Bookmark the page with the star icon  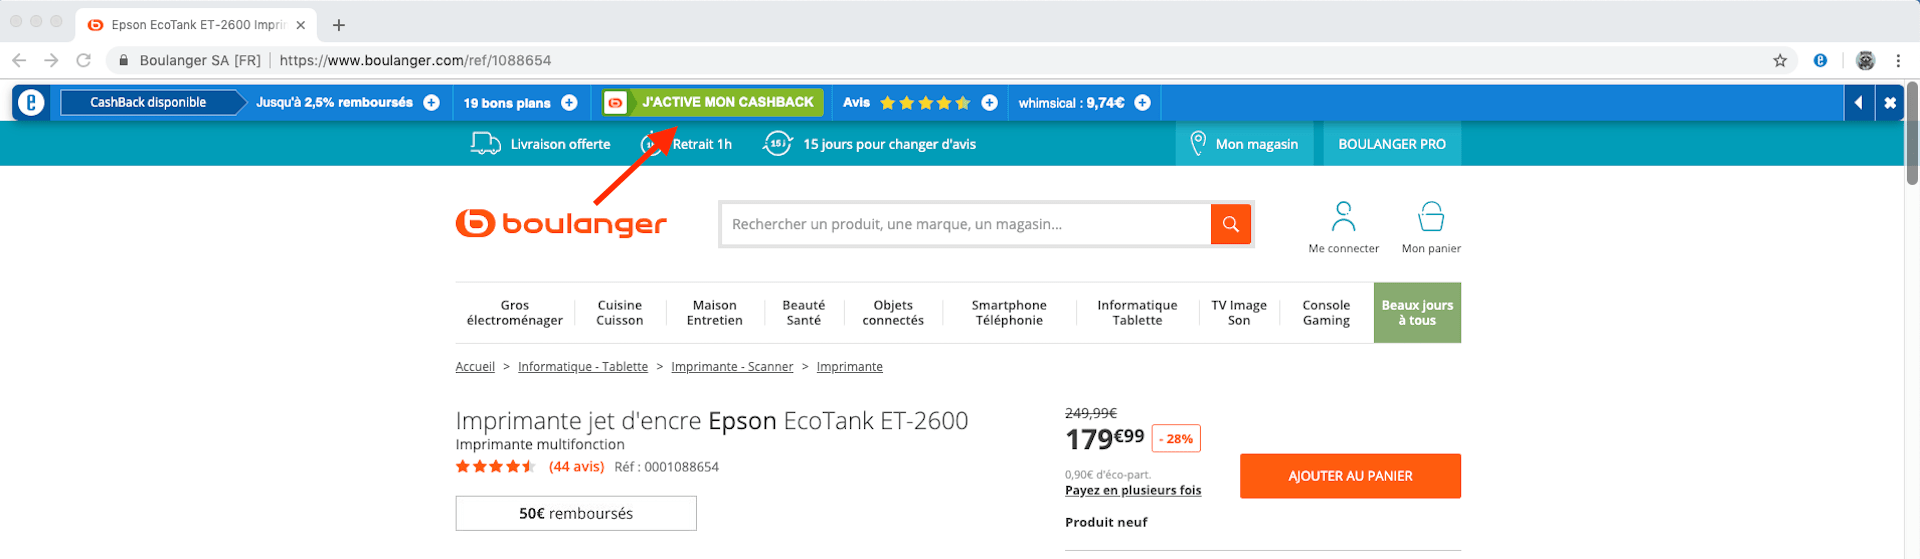click(1780, 60)
